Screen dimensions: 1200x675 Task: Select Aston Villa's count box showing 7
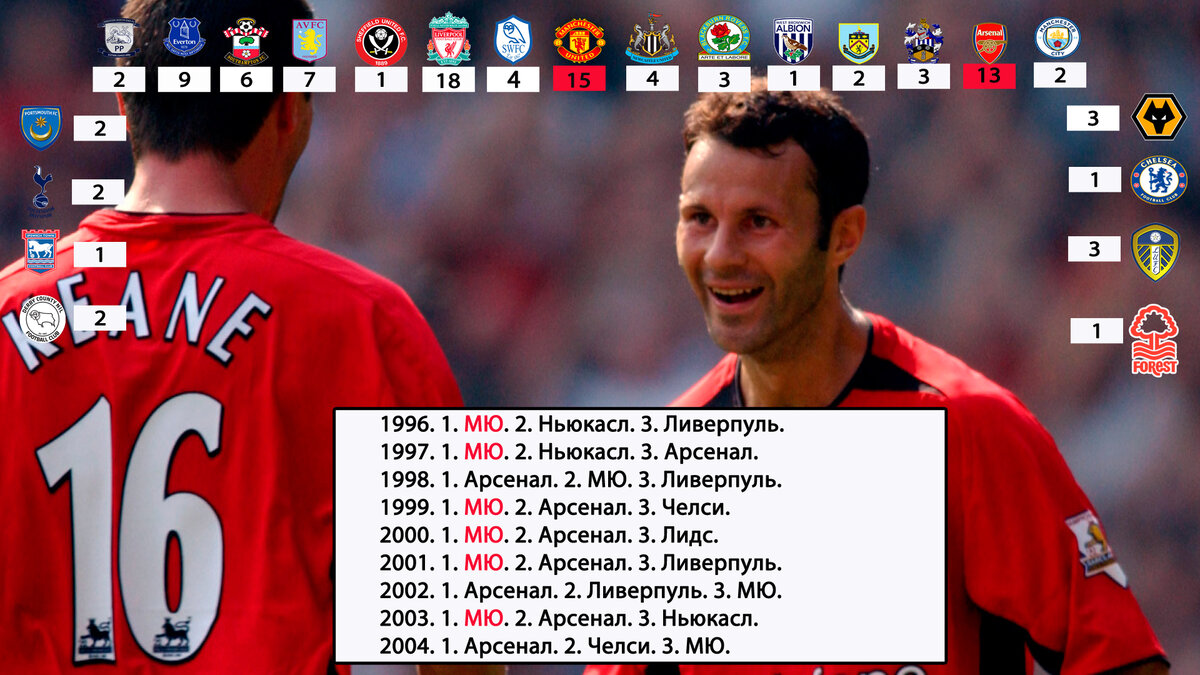(309, 79)
